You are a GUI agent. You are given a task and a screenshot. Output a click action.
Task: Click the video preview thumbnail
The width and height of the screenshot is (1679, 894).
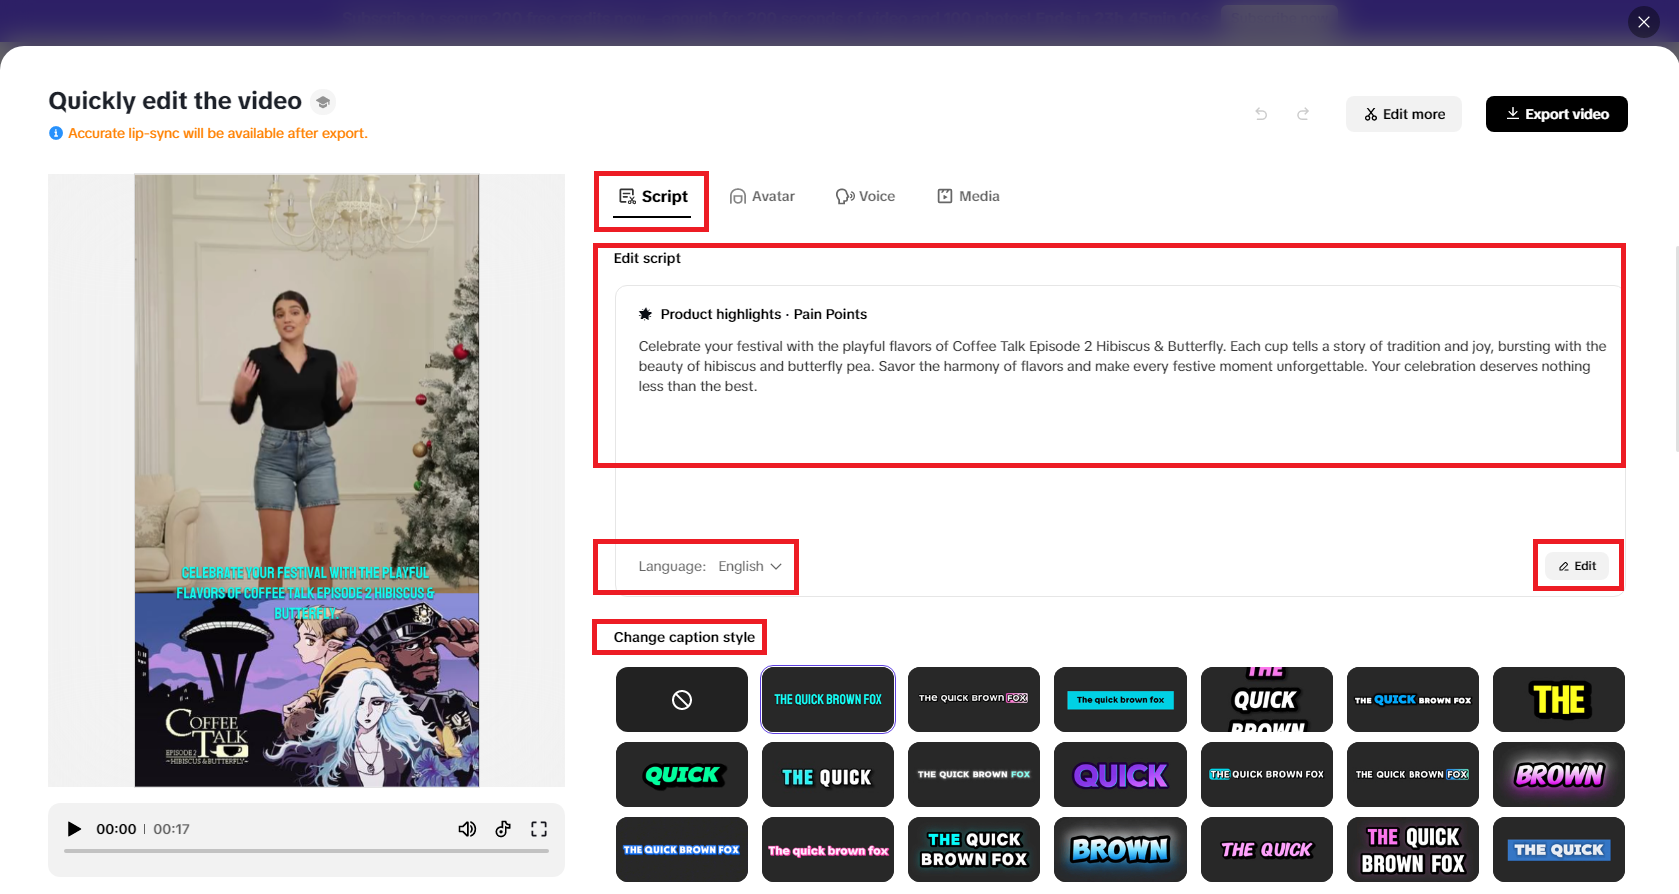(x=307, y=480)
